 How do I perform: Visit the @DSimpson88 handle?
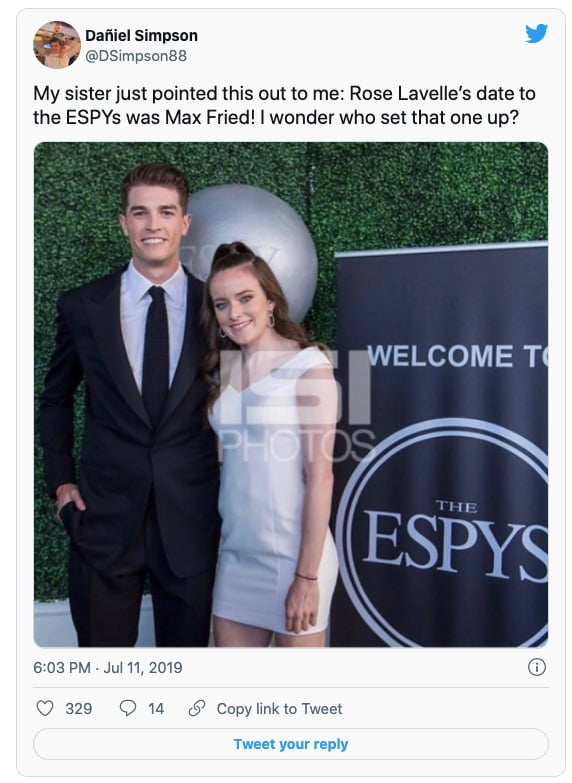pyautogui.click(x=136, y=56)
